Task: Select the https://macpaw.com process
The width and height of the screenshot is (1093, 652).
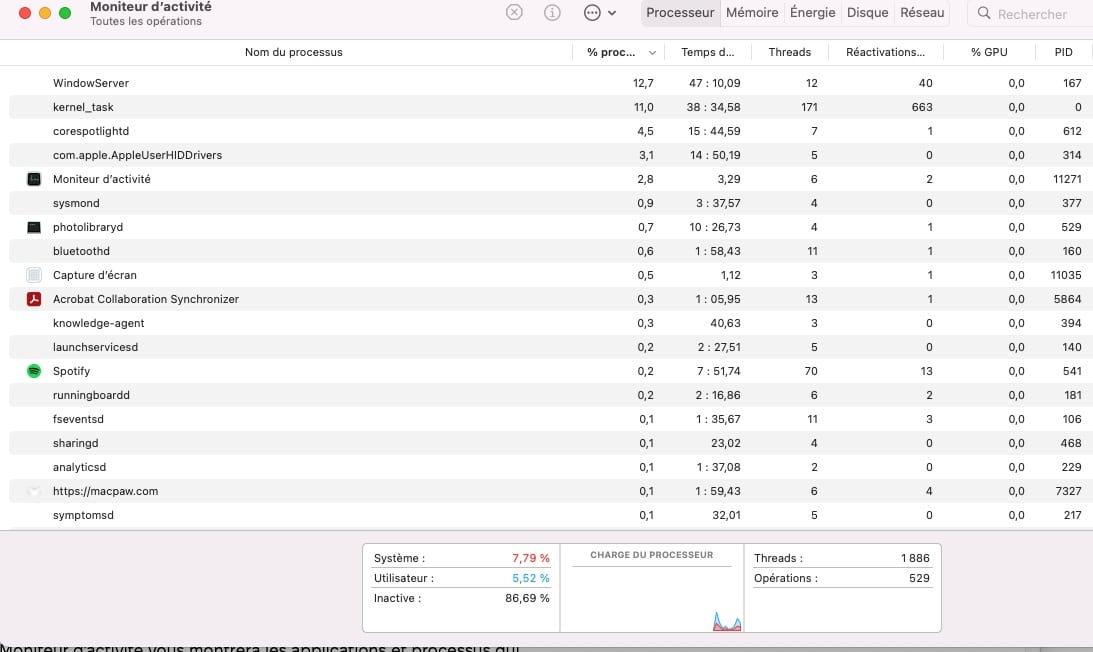Action: tap(105, 492)
